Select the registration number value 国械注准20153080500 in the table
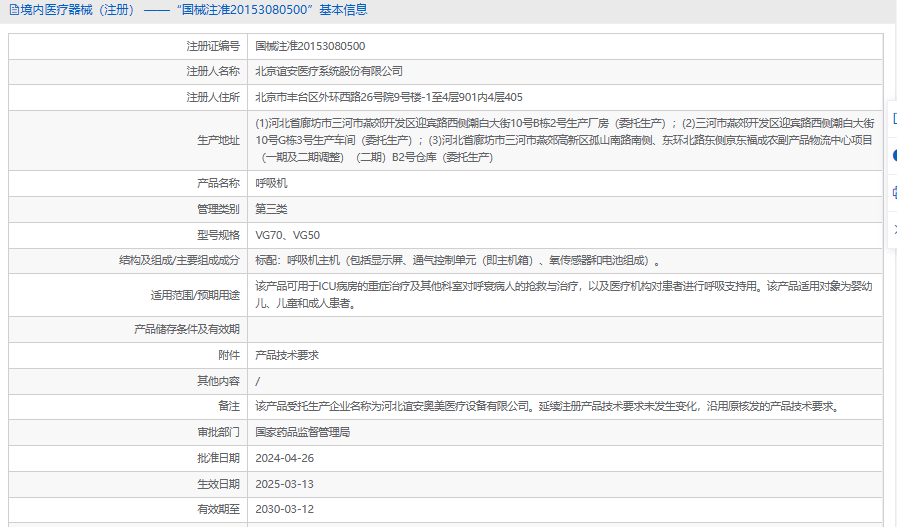 310,46
